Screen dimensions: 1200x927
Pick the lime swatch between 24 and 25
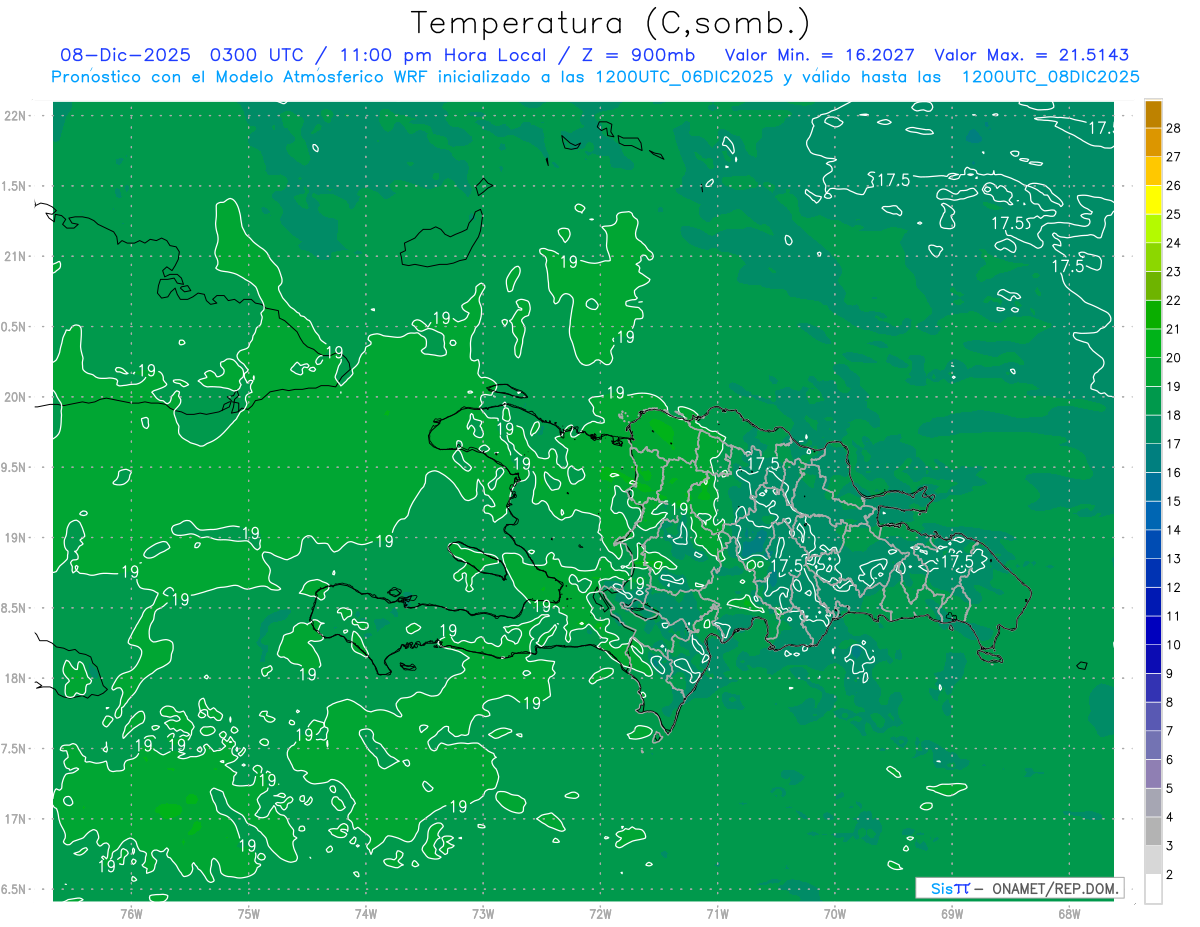[1153, 228]
